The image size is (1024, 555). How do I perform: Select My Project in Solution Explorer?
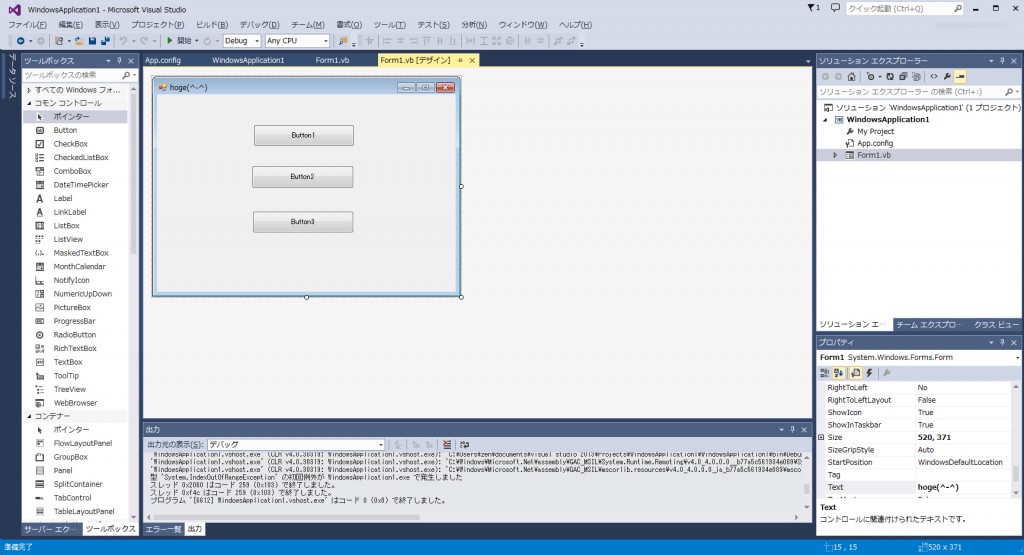click(875, 131)
